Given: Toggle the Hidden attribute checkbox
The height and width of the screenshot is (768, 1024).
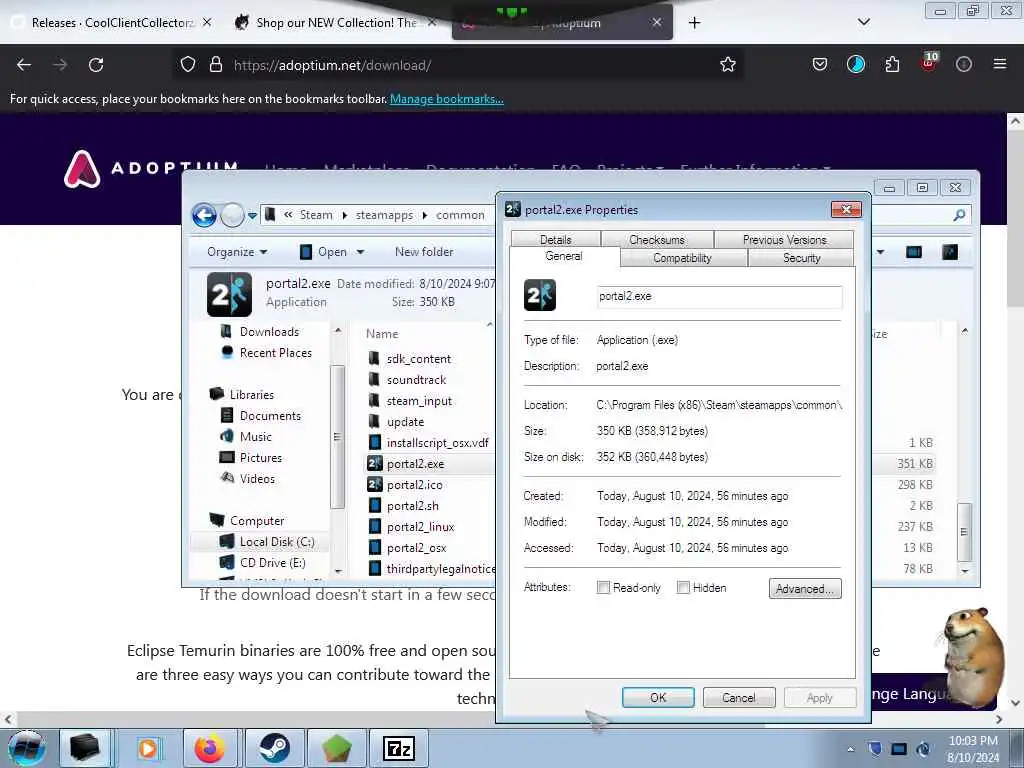Looking at the screenshot, I should (683, 588).
